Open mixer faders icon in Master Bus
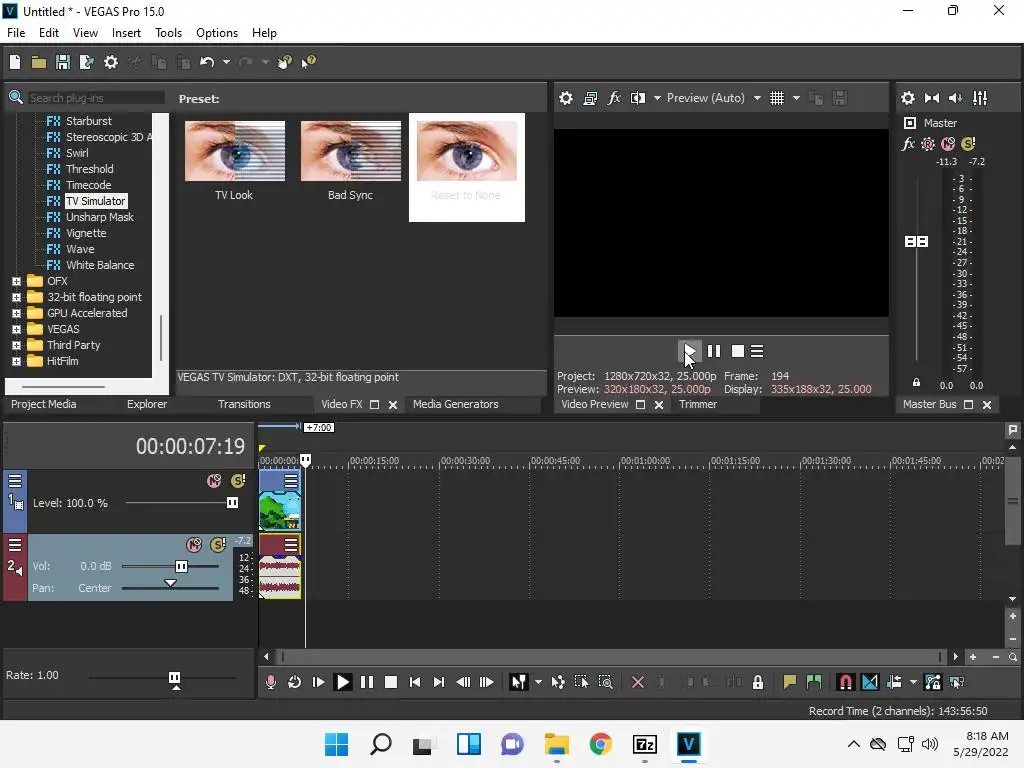This screenshot has width=1024, height=768. pyautogui.click(x=980, y=98)
